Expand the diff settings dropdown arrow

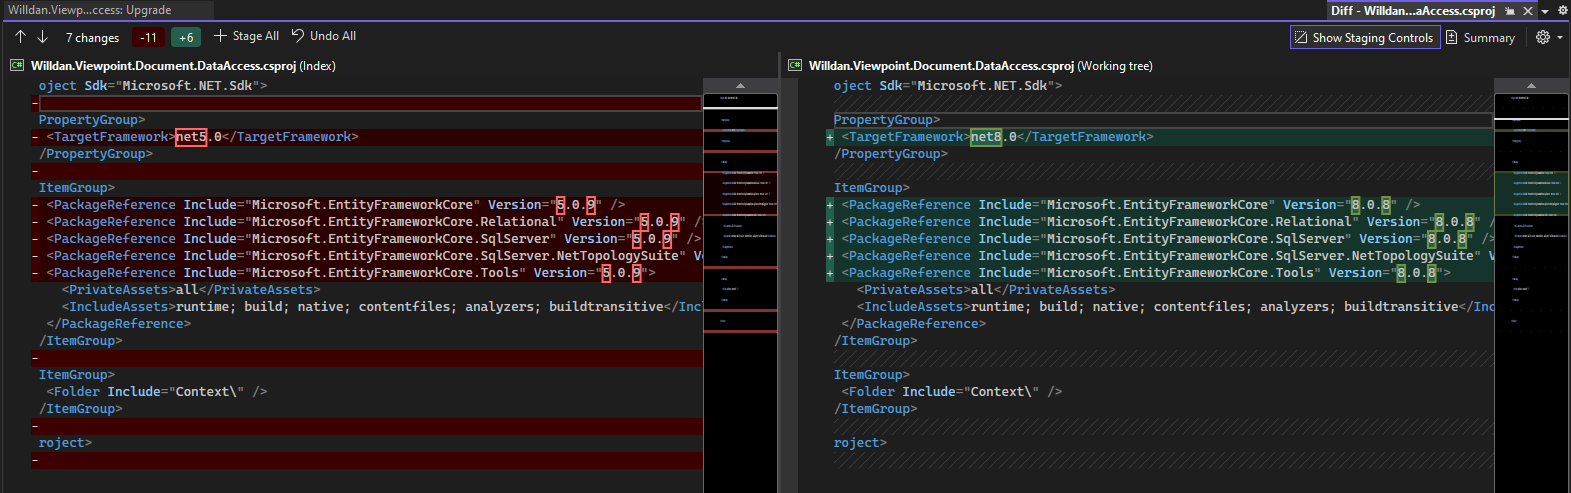tap(1559, 37)
